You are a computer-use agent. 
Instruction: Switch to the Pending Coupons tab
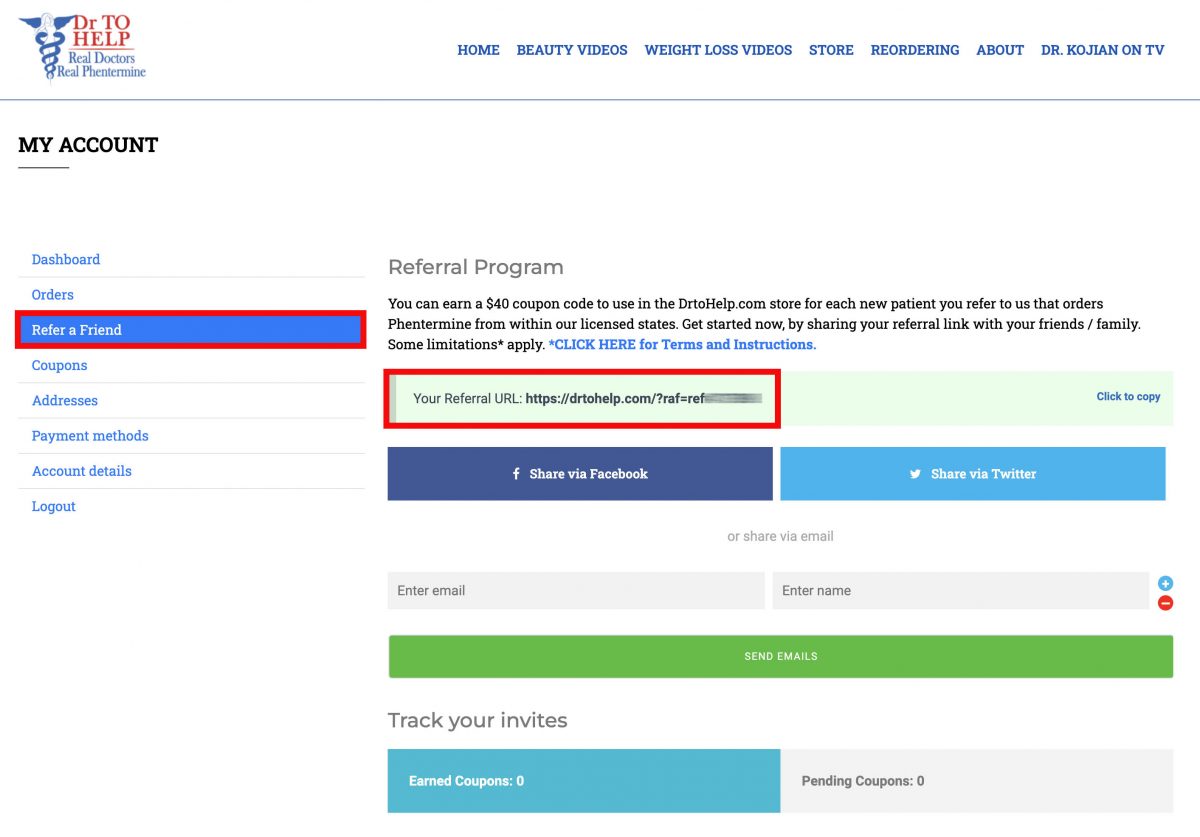pyautogui.click(x=862, y=781)
